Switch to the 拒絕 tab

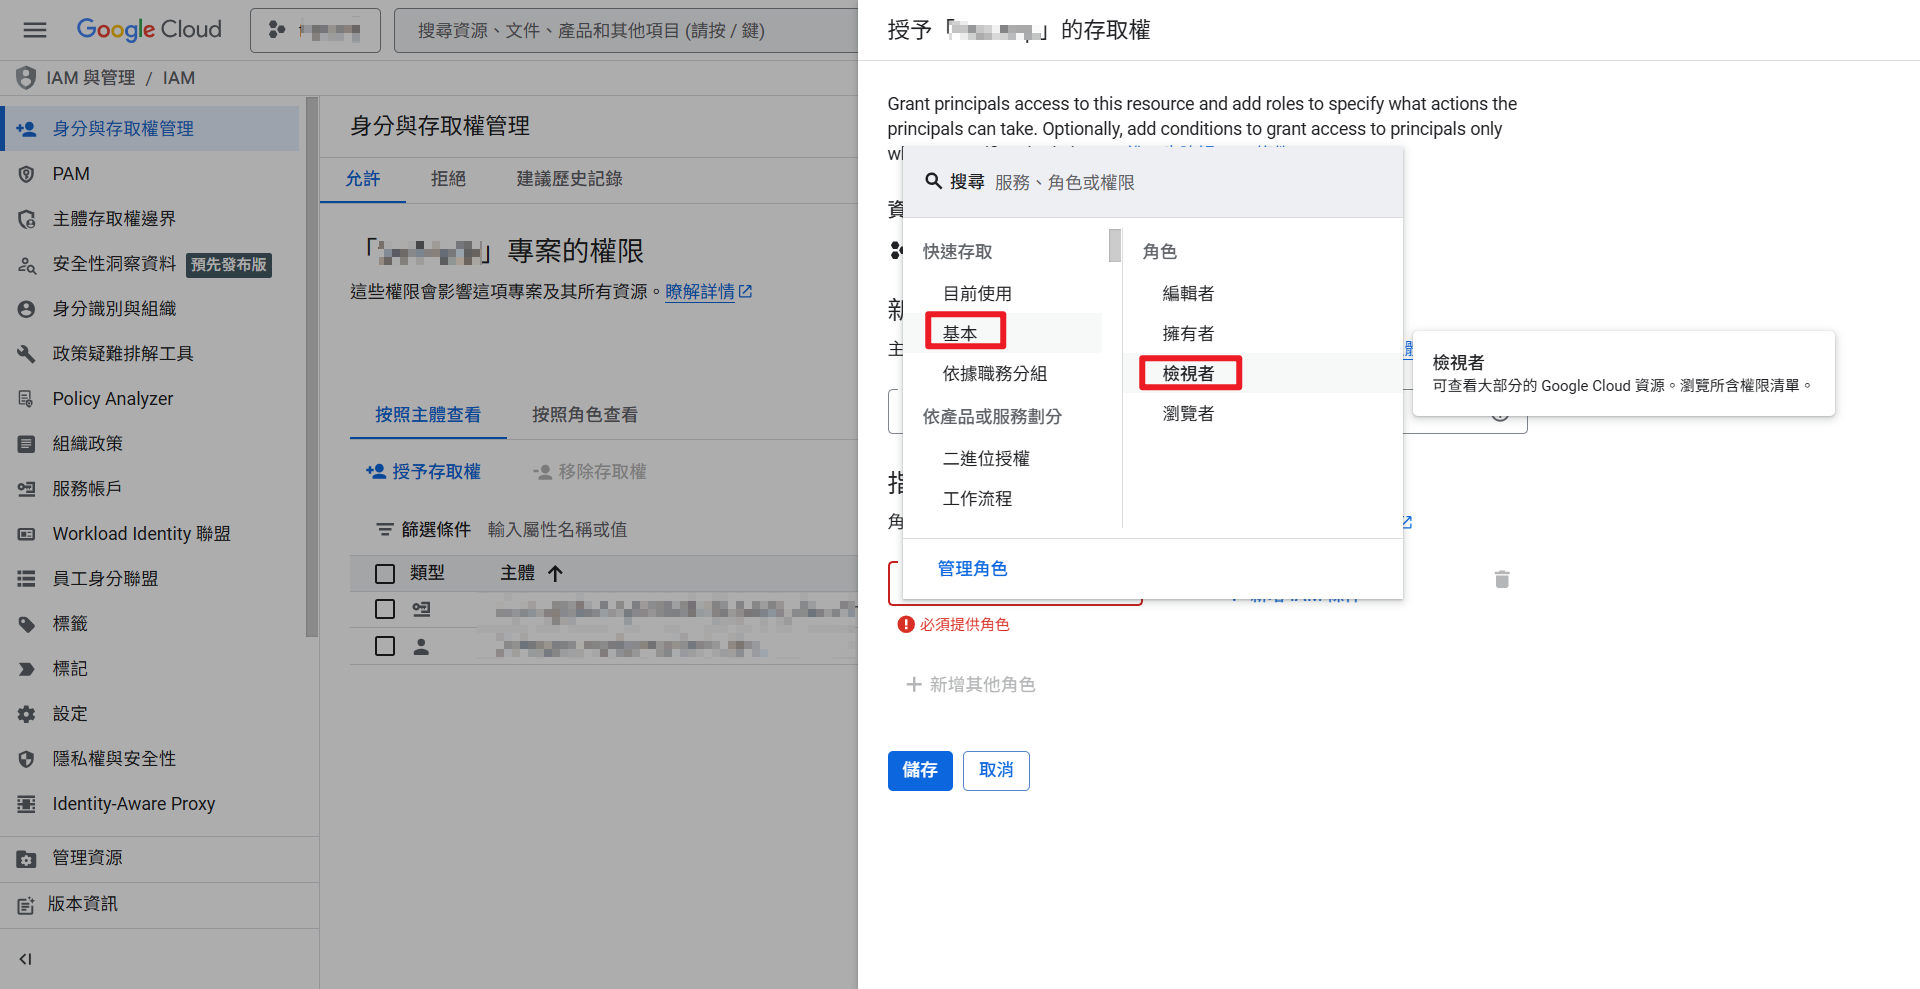coord(447,178)
